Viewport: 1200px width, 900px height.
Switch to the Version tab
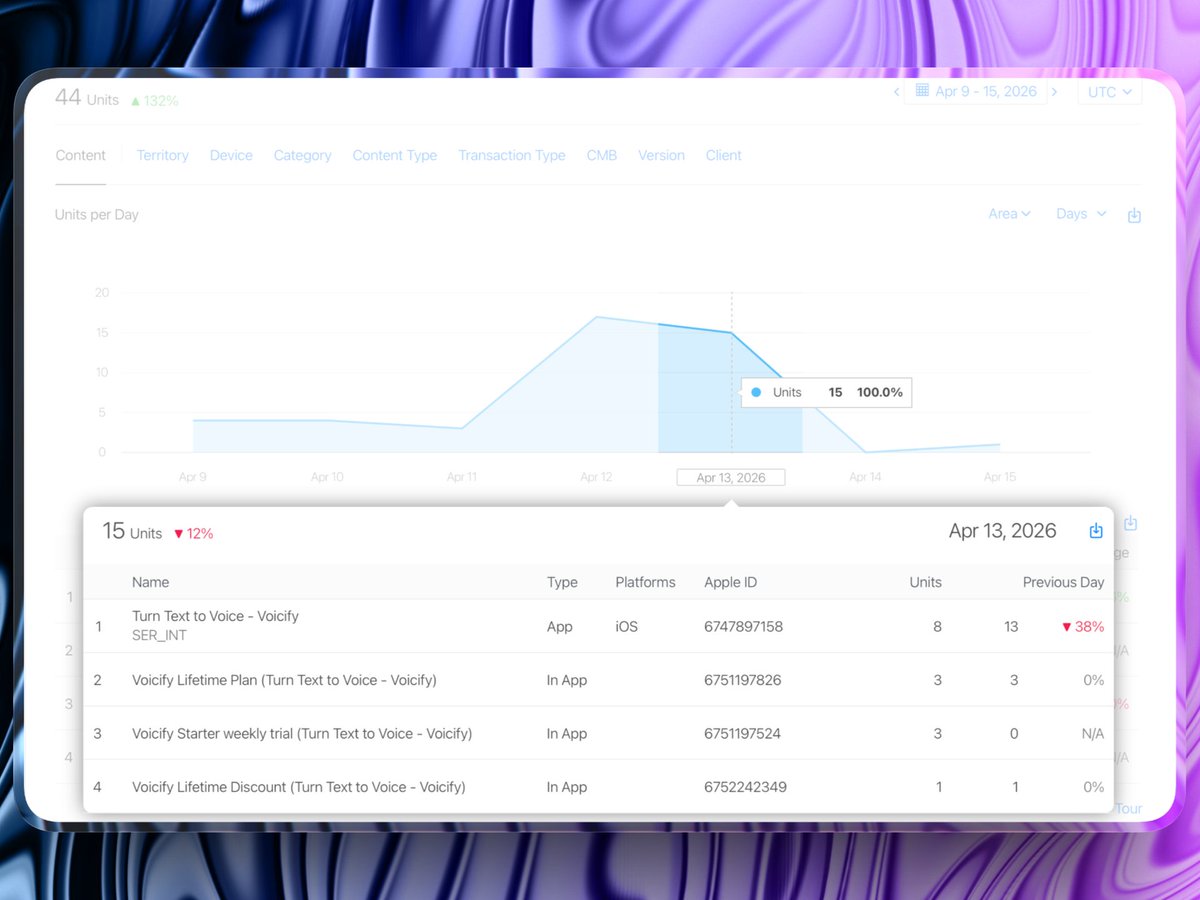(661, 155)
